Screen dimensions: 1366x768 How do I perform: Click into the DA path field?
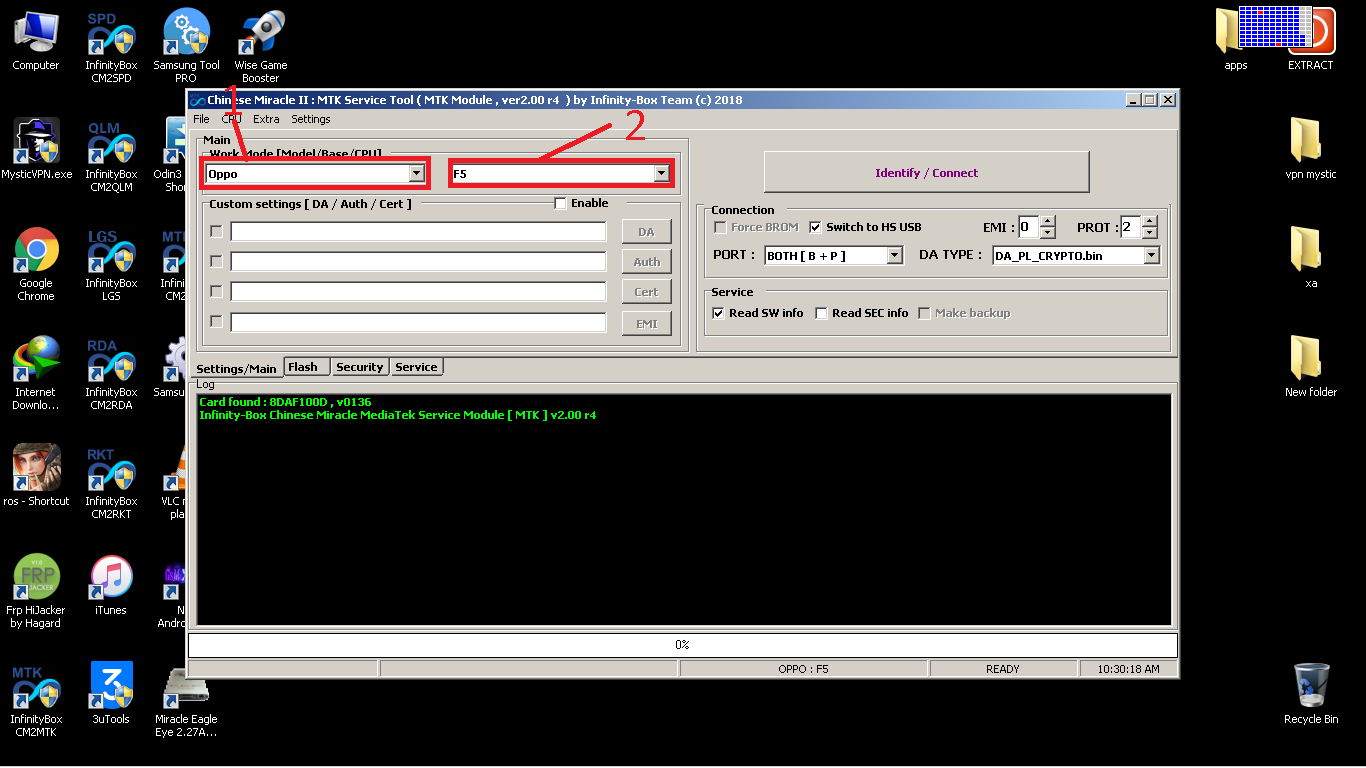[x=418, y=231]
